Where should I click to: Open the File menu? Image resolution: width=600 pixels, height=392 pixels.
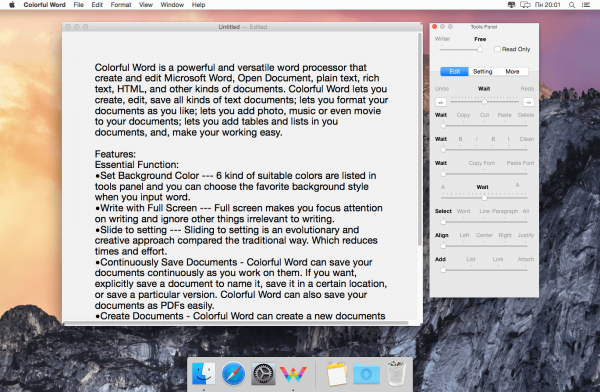(78, 5)
